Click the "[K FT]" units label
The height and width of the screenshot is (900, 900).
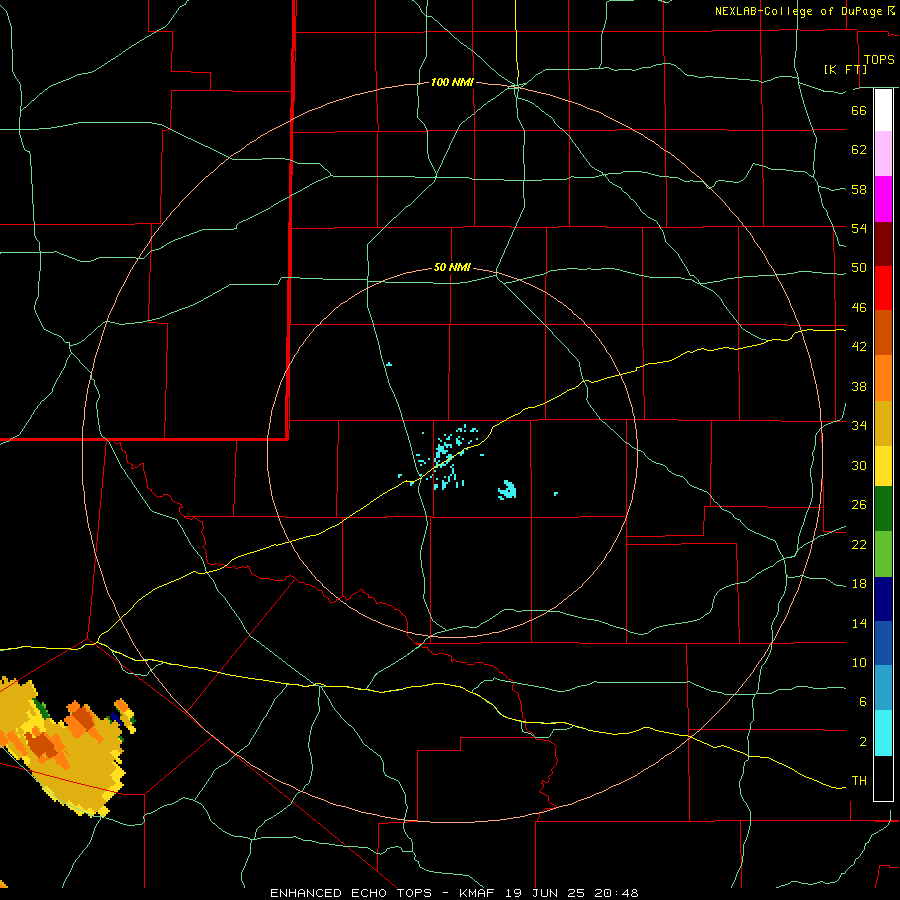[x=845, y=69]
